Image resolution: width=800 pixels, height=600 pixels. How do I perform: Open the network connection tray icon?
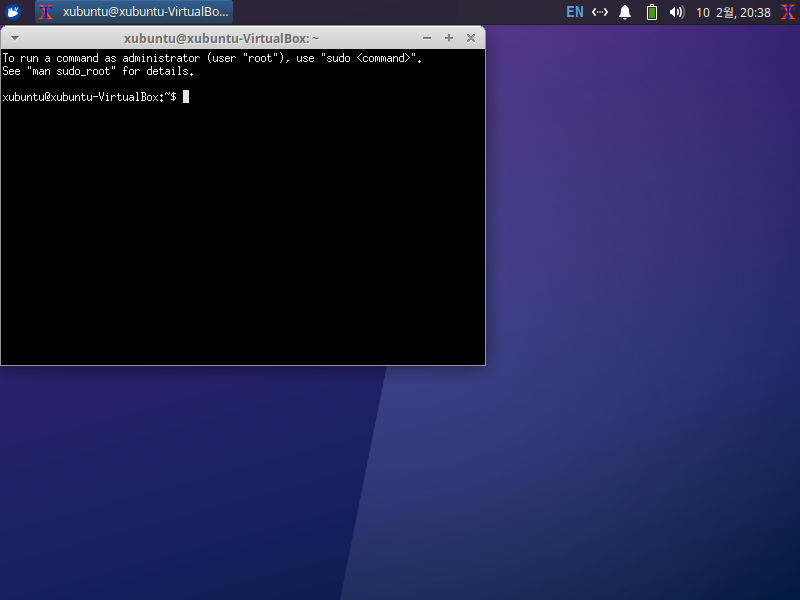tap(599, 12)
